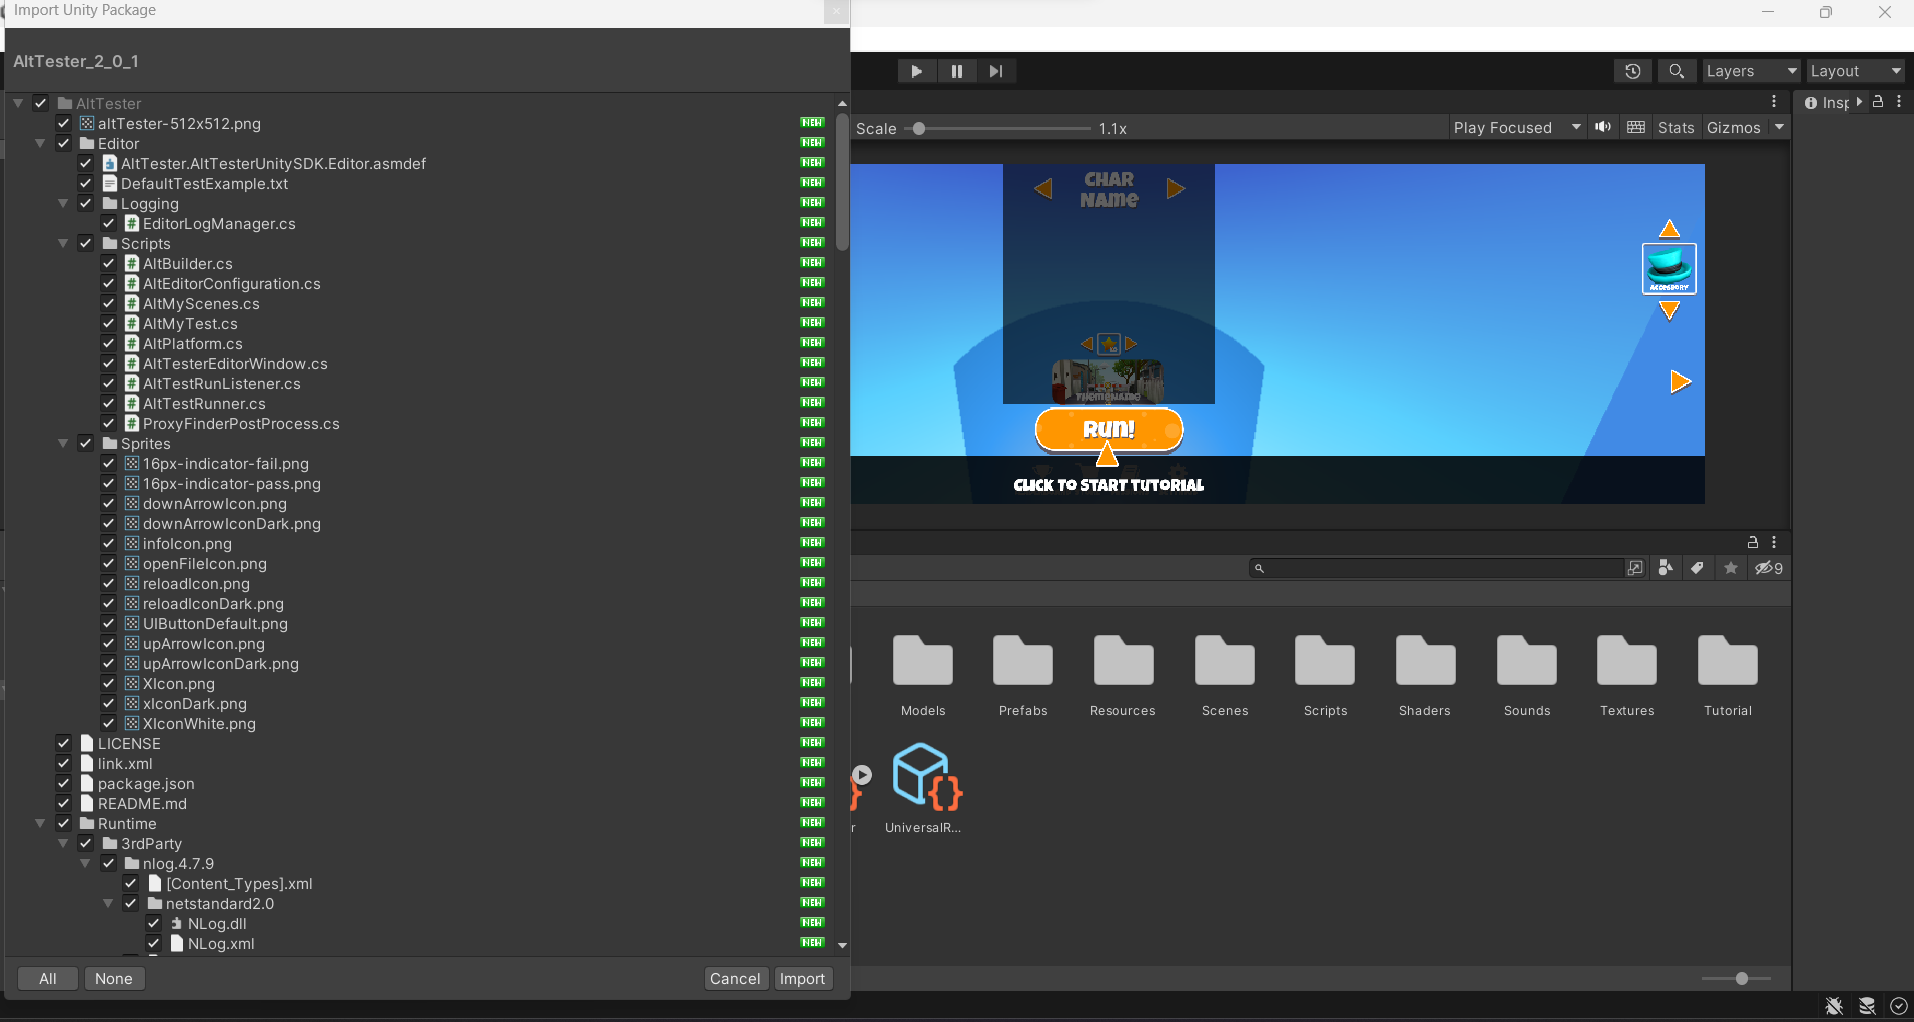Pause the running game

point(957,71)
